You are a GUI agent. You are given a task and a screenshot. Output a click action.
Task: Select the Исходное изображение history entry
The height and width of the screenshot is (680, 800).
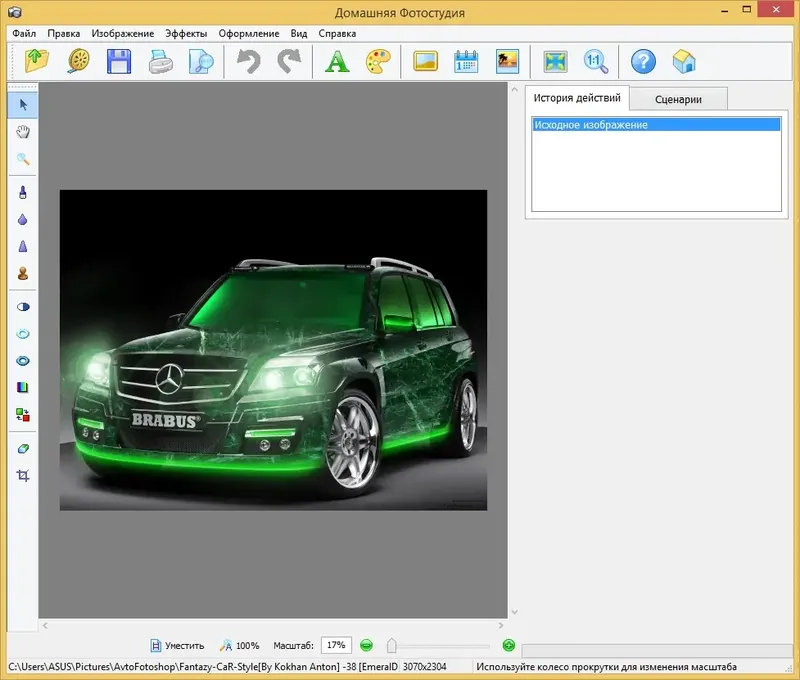(x=655, y=125)
